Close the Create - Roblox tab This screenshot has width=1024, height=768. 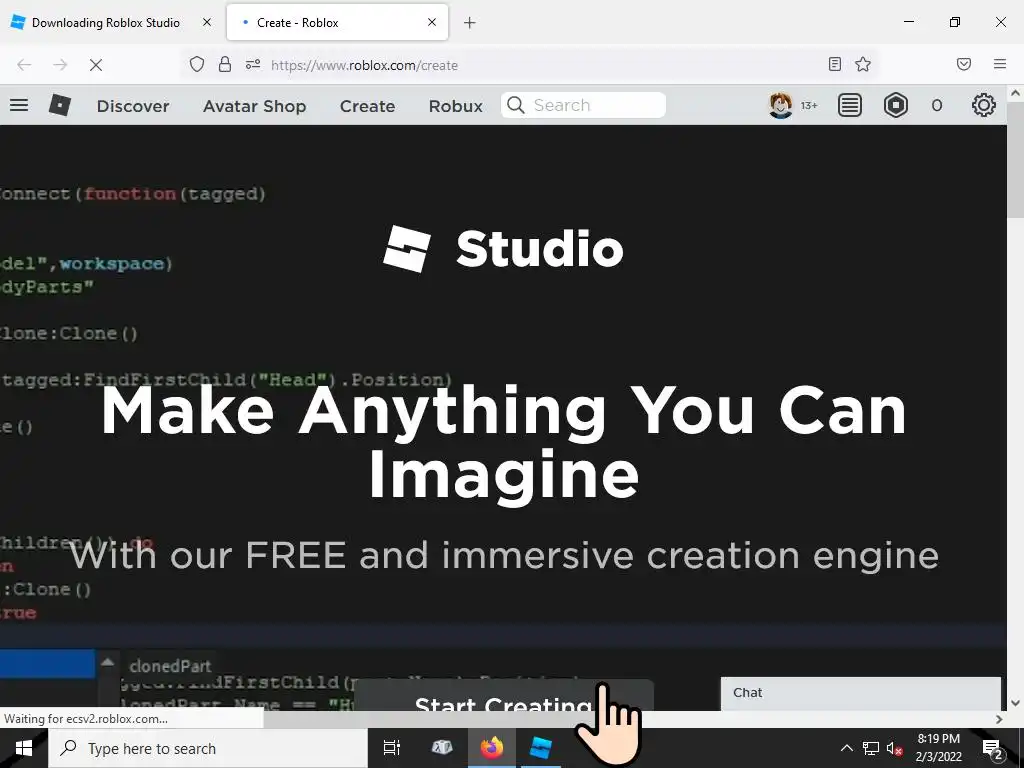pos(432,22)
